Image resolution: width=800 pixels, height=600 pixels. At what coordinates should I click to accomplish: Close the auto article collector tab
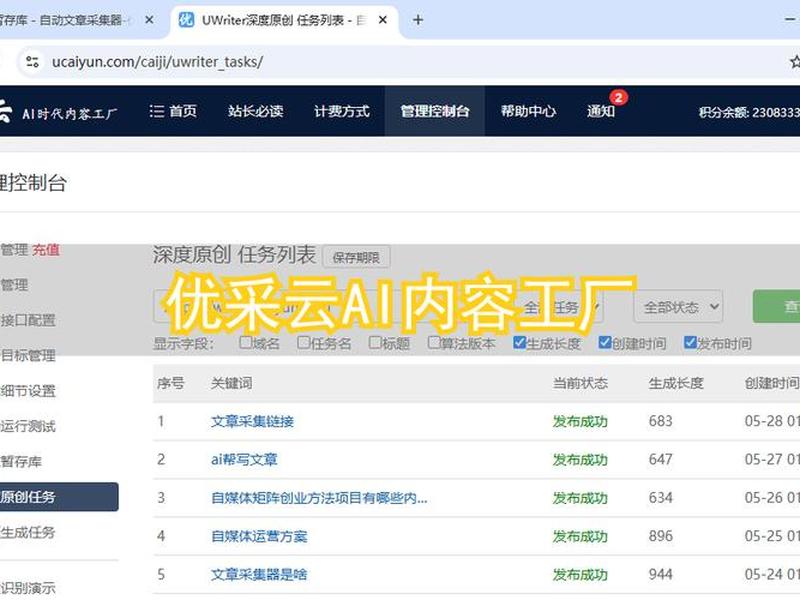pyautogui.click(x=149, y=20)
